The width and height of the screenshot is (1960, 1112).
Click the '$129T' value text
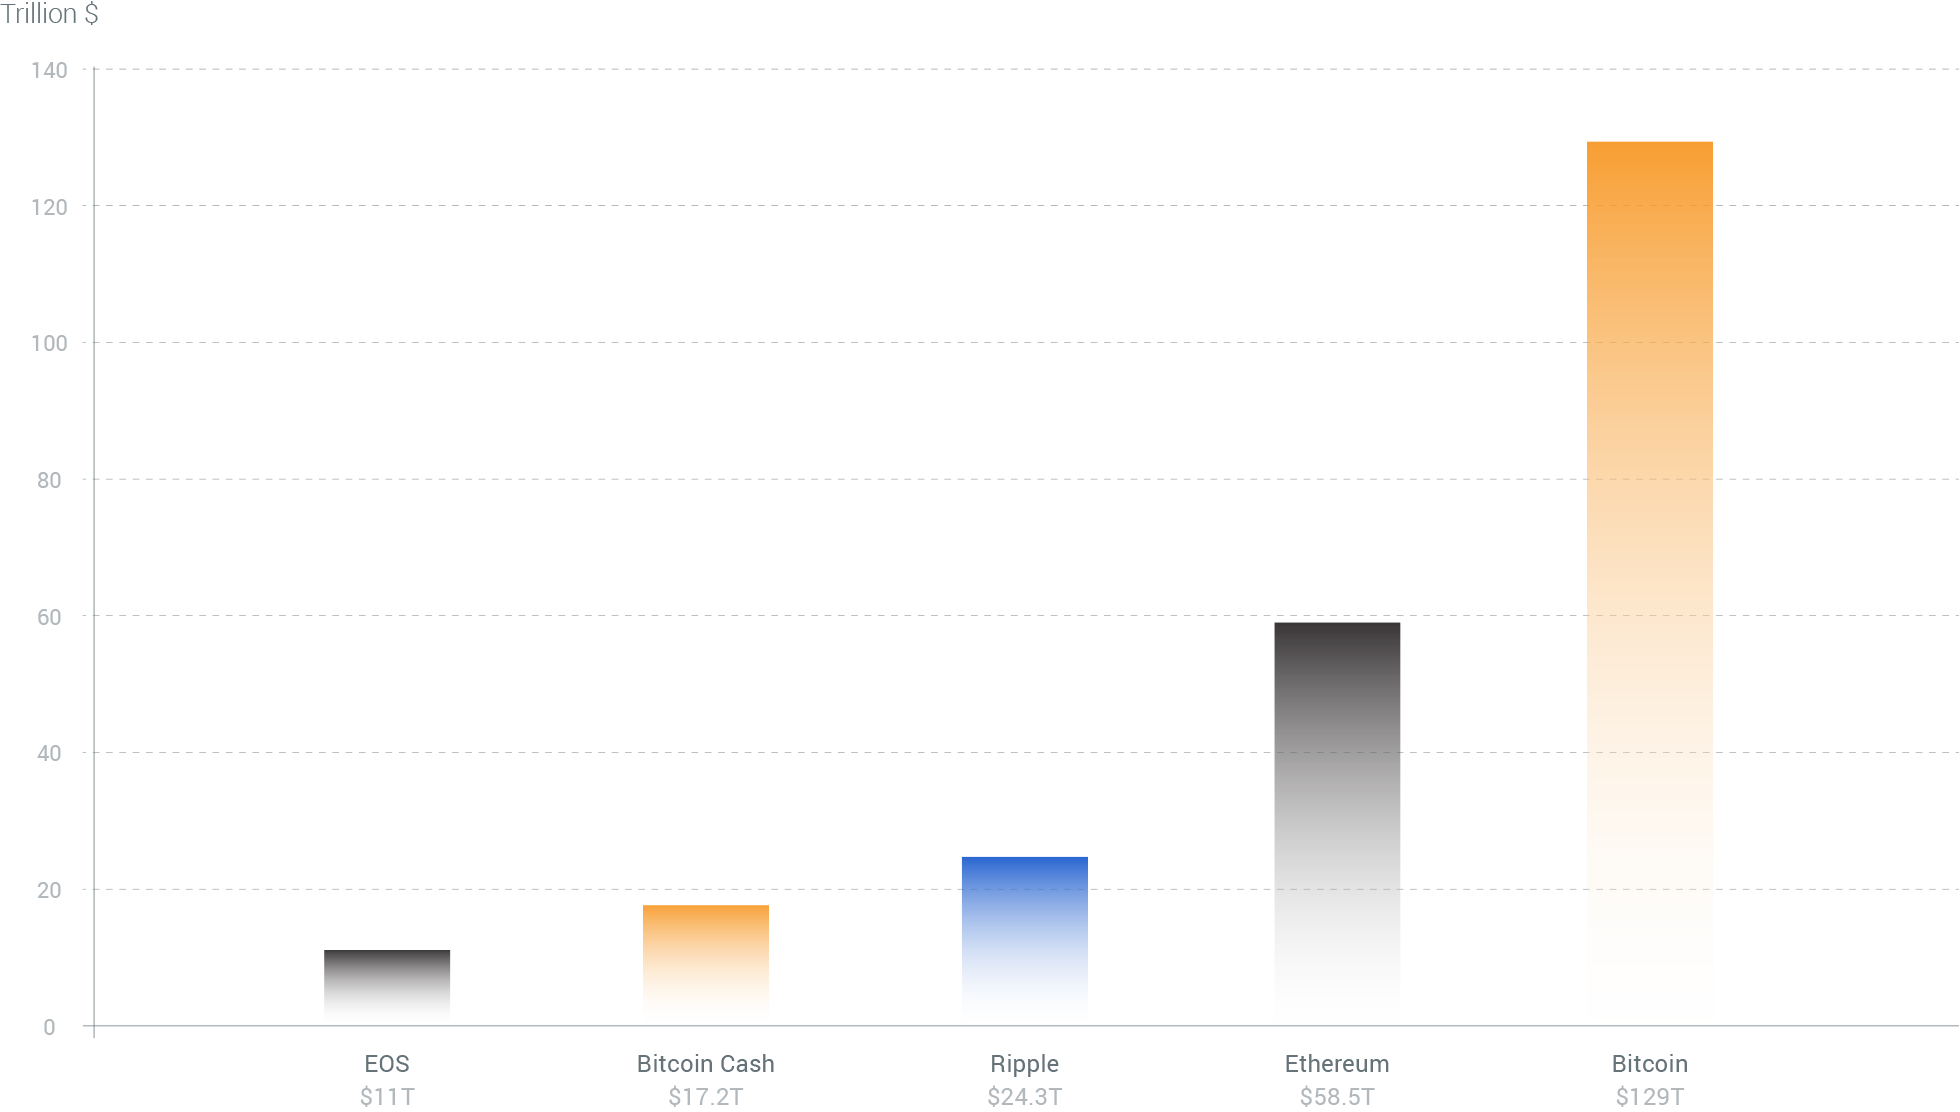tap(1650, 1097)
